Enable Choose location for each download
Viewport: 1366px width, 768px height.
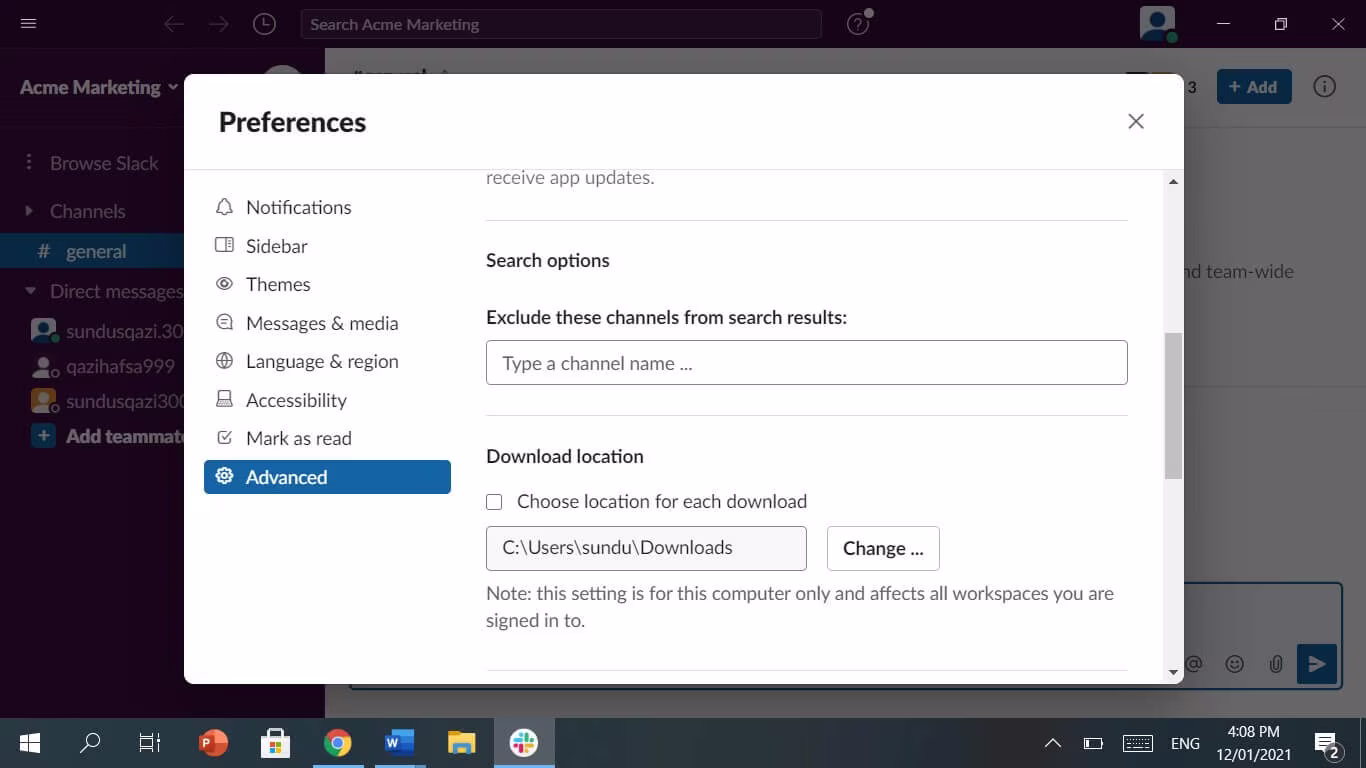(494, 502)
